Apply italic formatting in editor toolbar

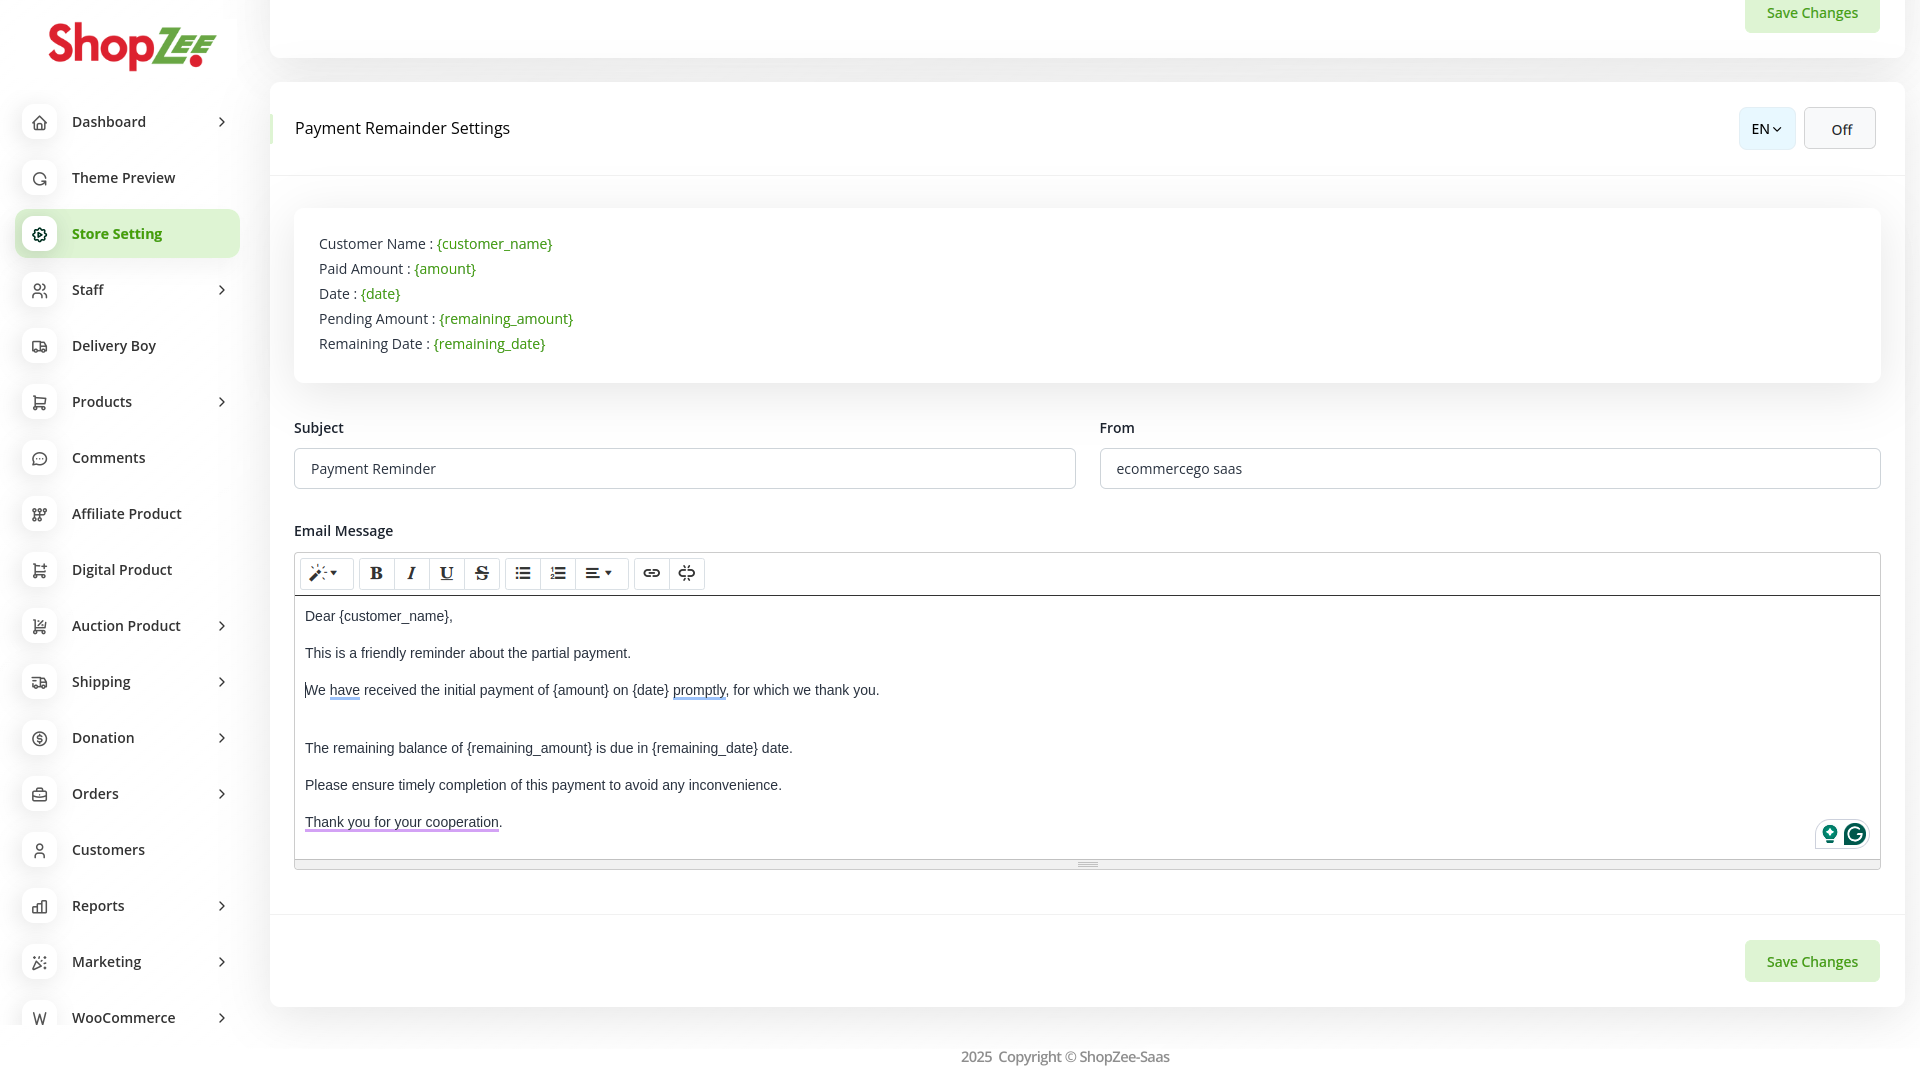[412, 573]
